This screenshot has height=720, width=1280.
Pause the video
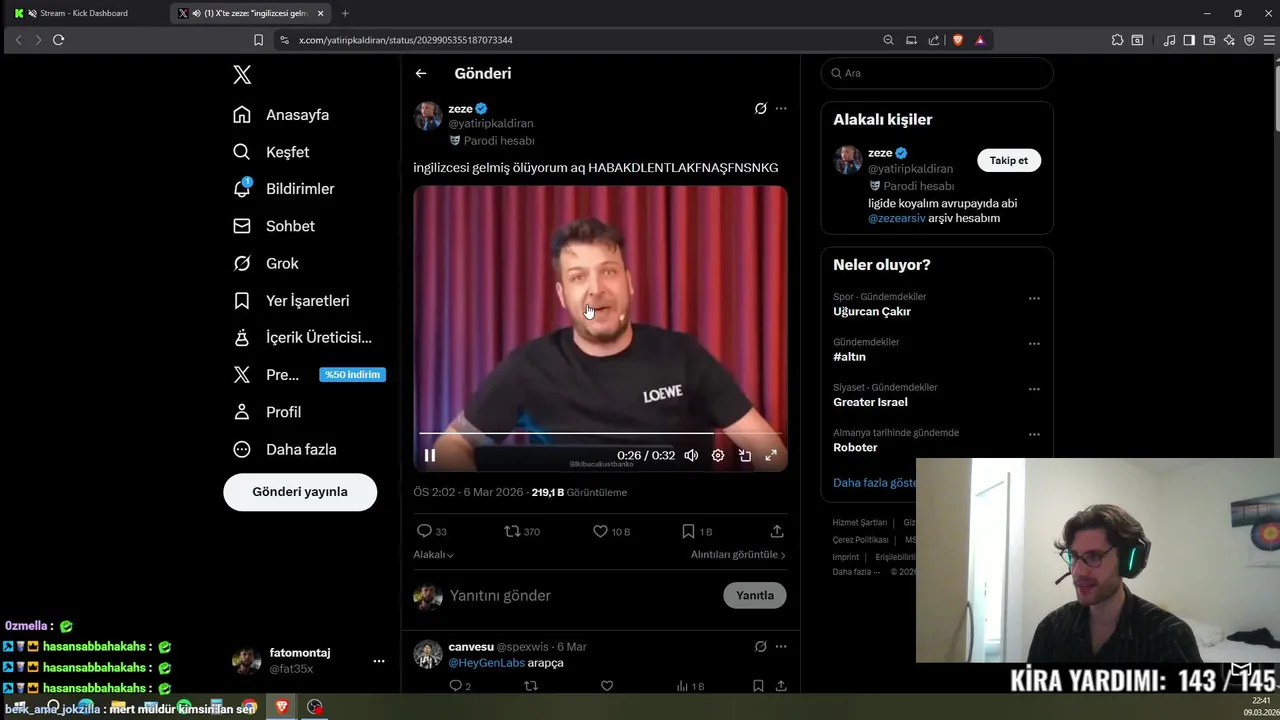tap(430, 455)
